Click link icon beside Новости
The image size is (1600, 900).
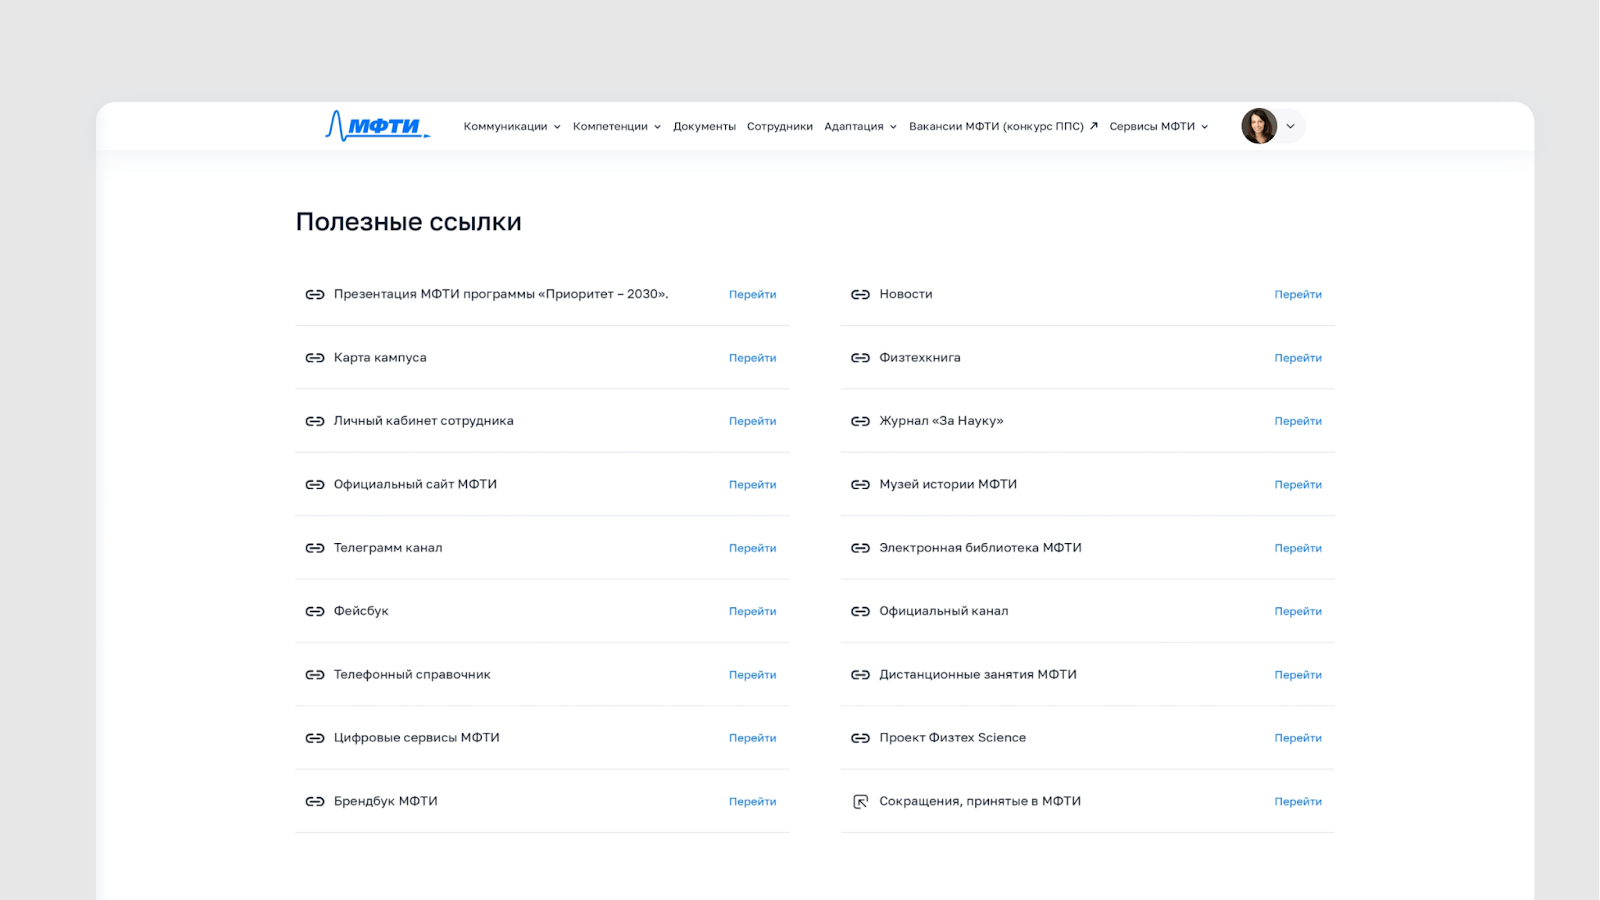860,294
